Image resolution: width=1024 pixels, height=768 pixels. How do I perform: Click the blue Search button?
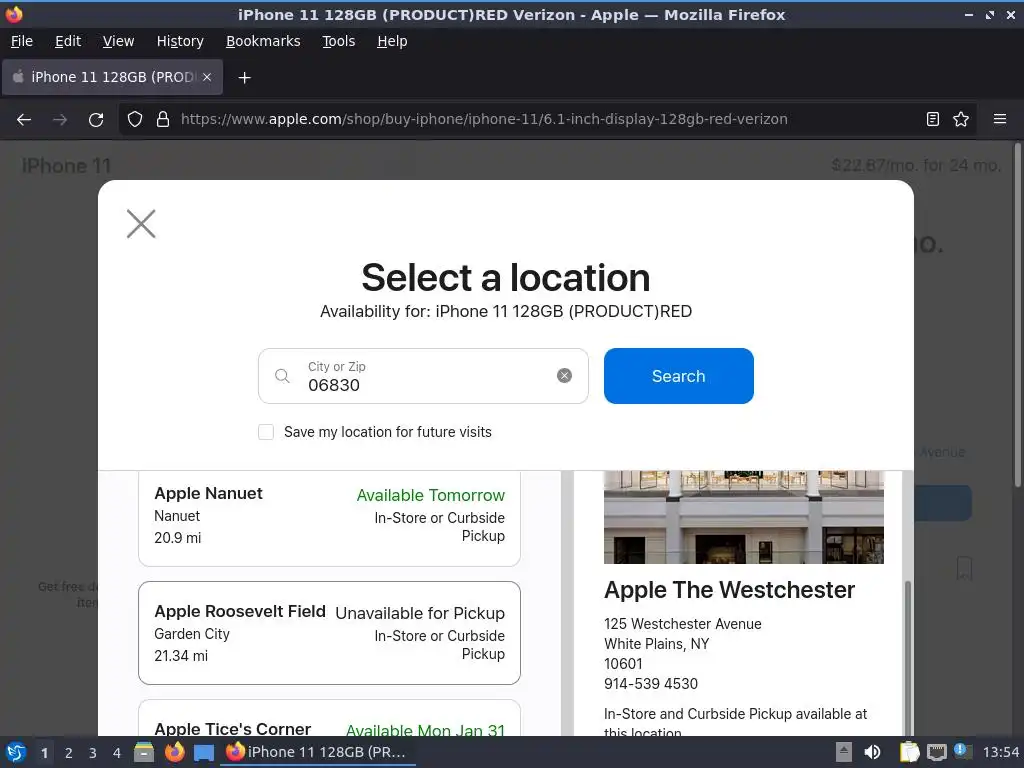coord(679,376)
